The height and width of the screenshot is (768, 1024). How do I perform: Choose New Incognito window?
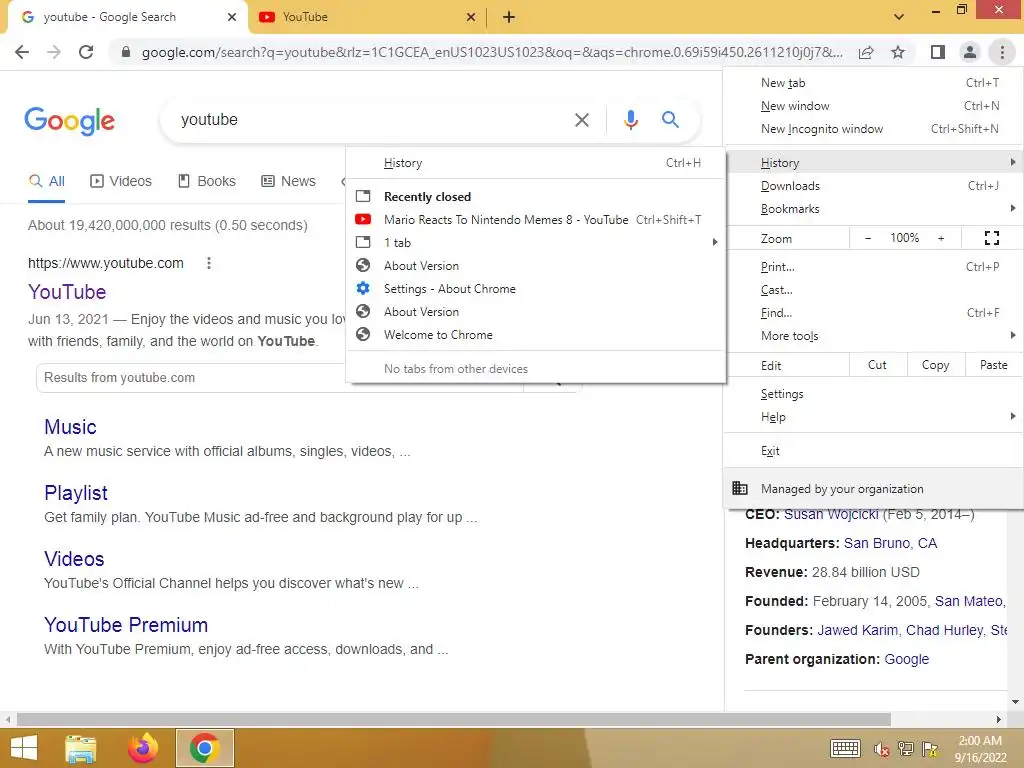(x=874, y=129)
